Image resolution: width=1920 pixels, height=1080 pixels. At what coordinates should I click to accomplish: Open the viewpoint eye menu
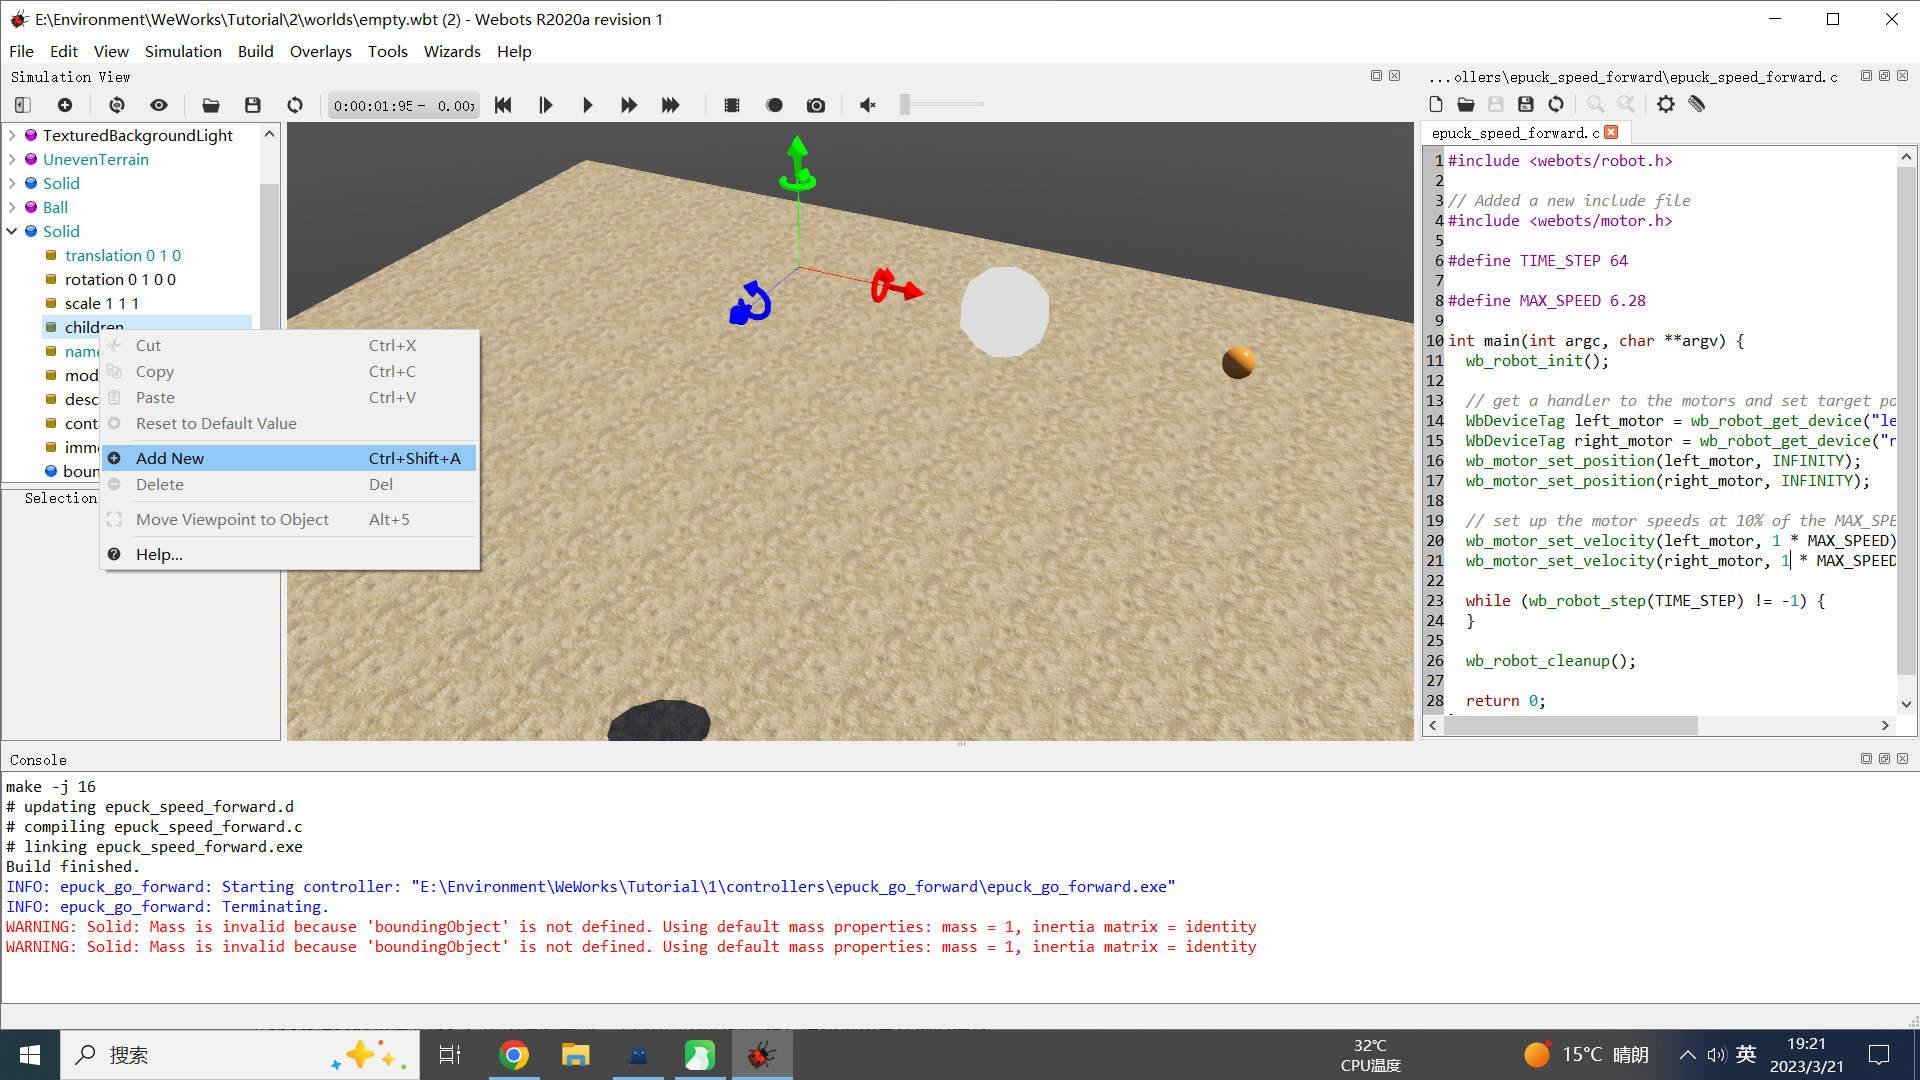(x=159, y=105)
